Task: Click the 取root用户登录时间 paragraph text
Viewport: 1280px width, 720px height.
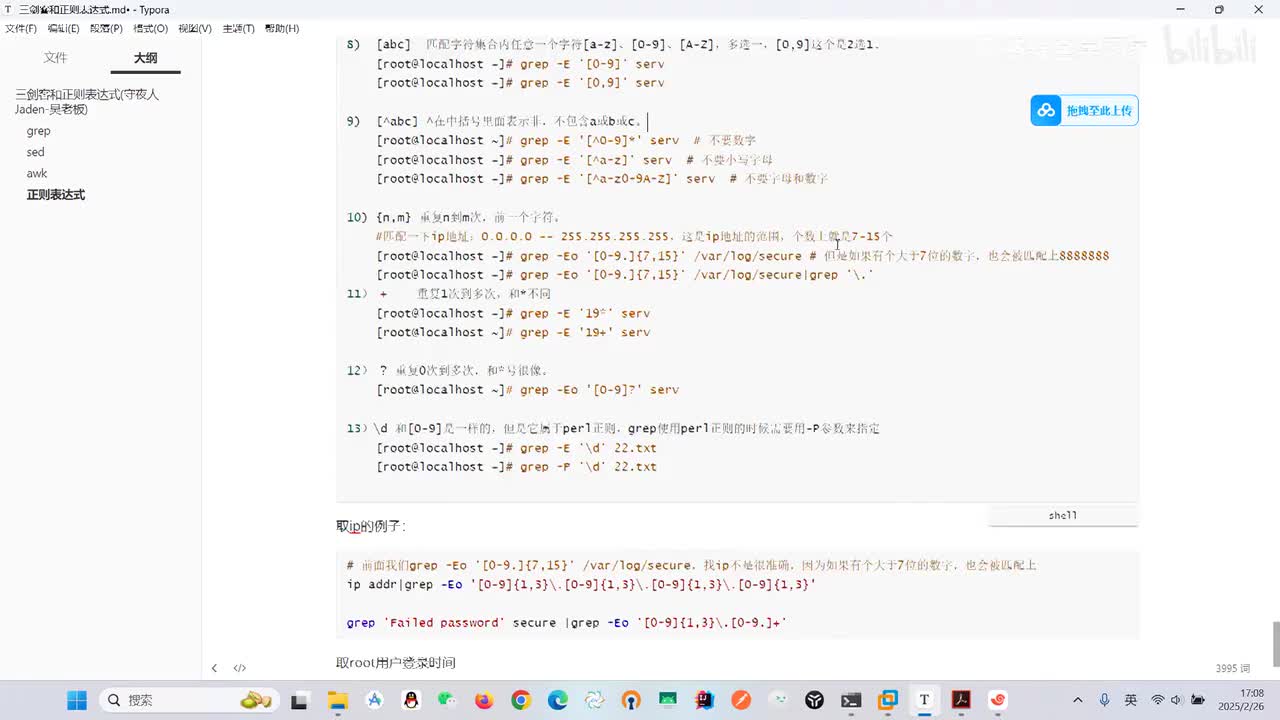Action: 396,663
